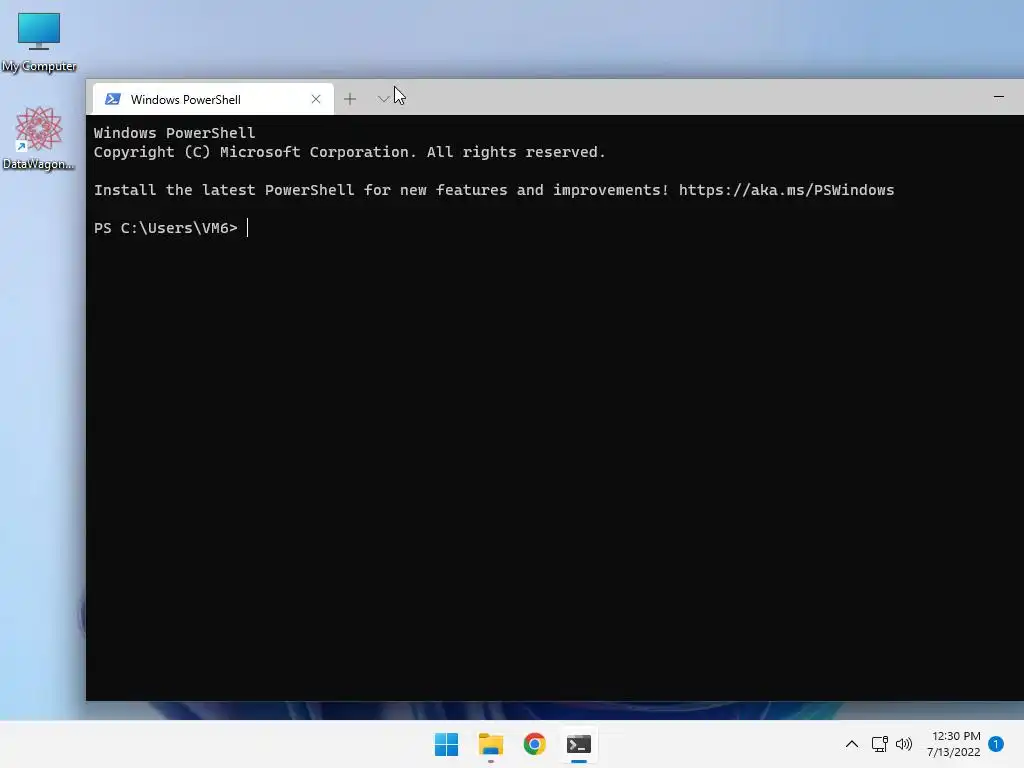Screen dimensions: 1024x768
Task: Minimize the terminal window
Action: tap(999, 97)
